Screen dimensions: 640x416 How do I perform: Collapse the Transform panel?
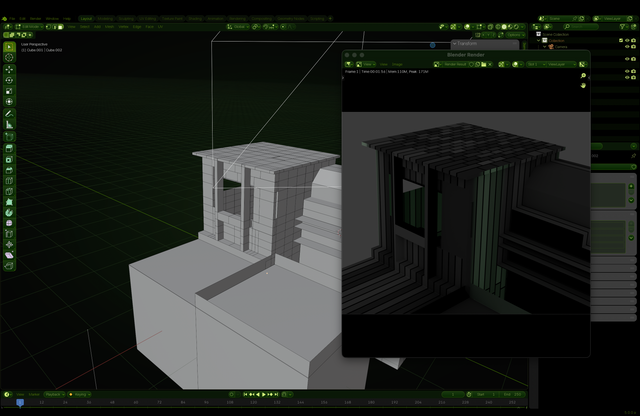pyautogui.click(x=454, y=43)
